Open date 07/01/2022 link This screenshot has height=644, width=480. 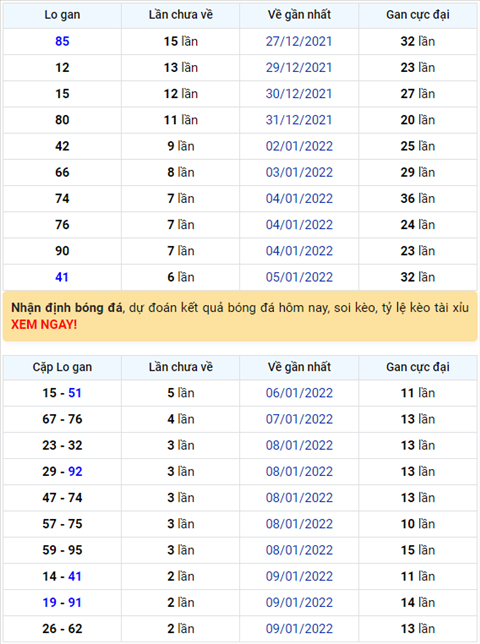299,419
